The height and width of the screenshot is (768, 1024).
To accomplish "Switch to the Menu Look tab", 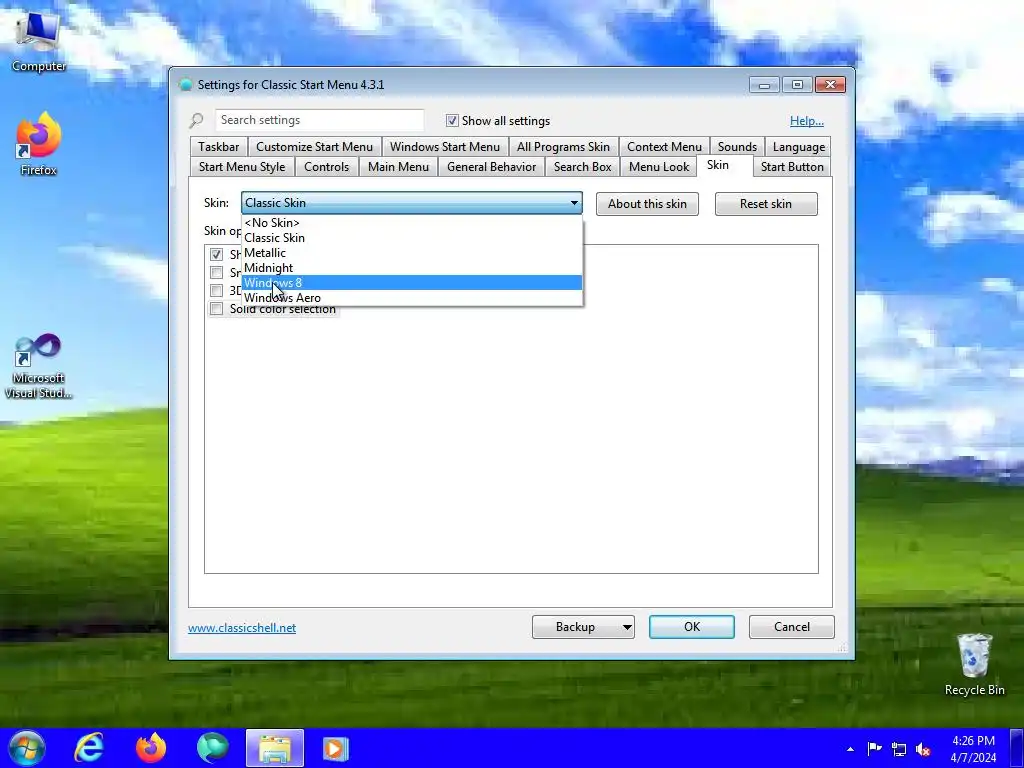I will [659, 167].
